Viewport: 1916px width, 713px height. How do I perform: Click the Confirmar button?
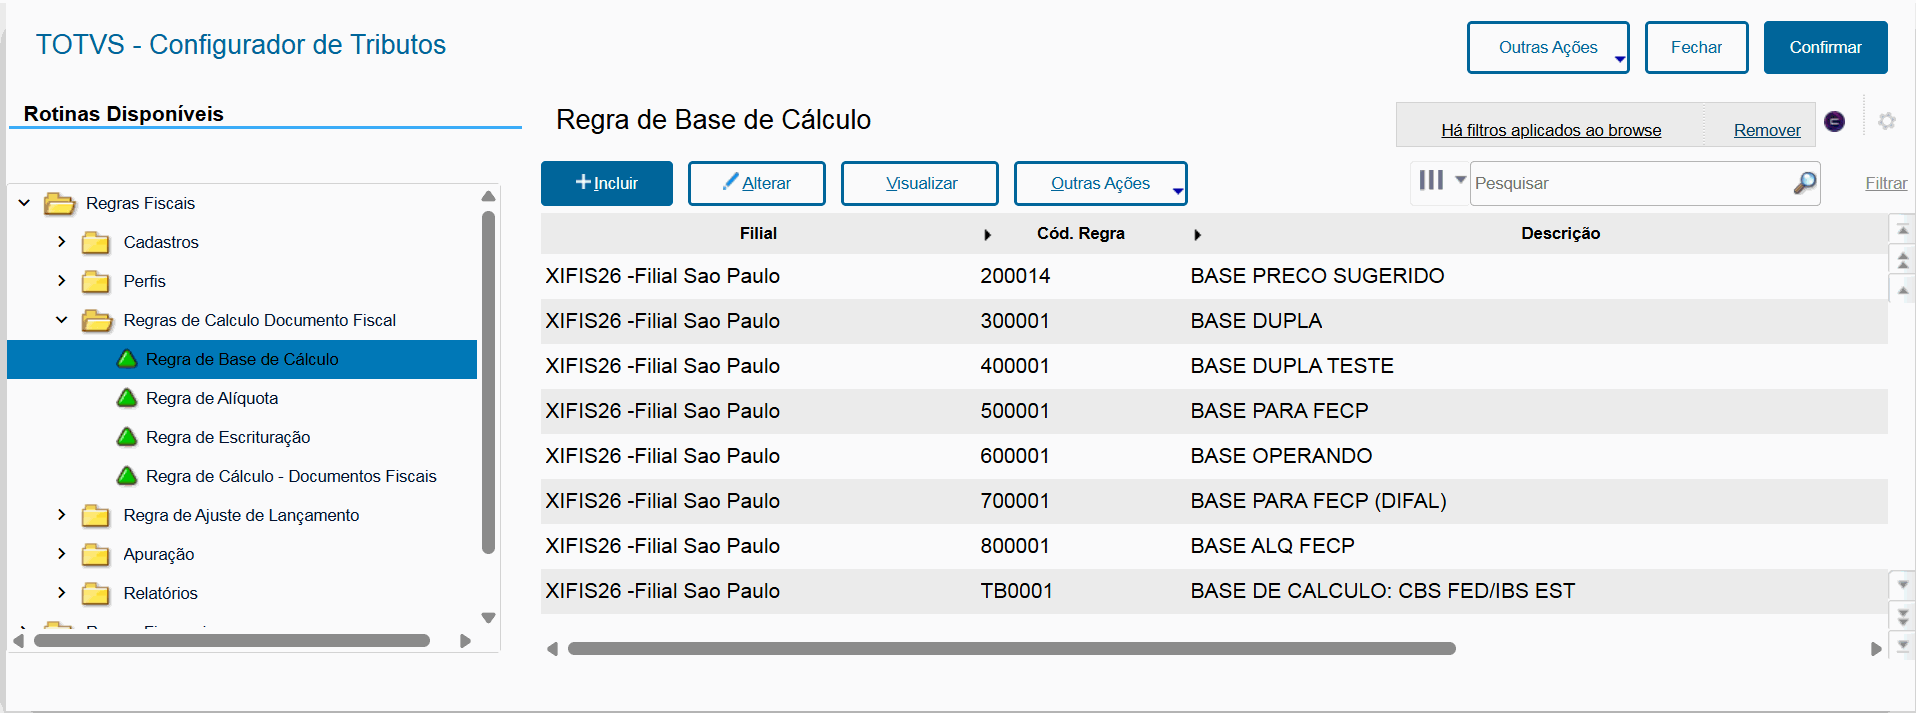1825,48
